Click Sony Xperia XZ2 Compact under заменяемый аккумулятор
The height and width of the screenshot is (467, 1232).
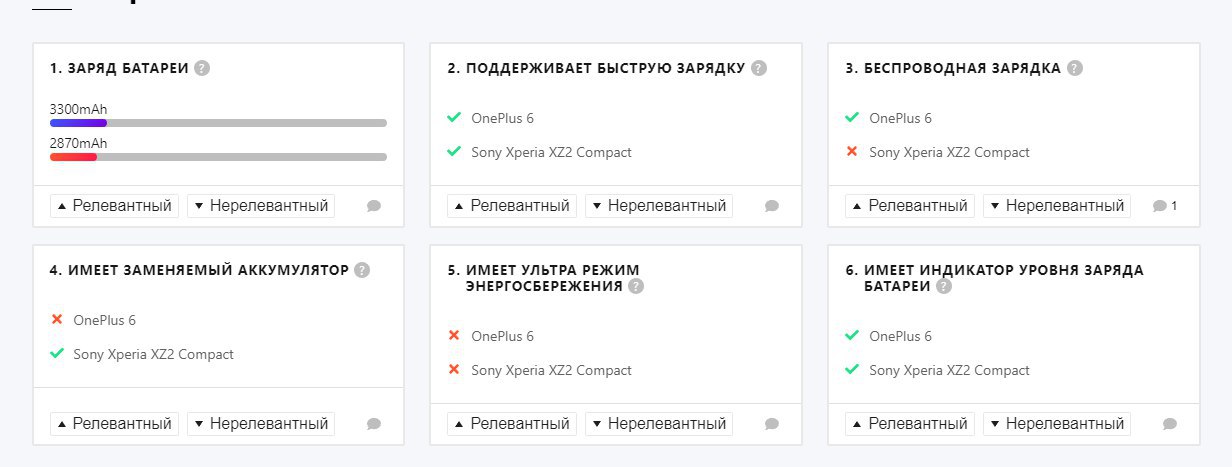coord(153,354)
